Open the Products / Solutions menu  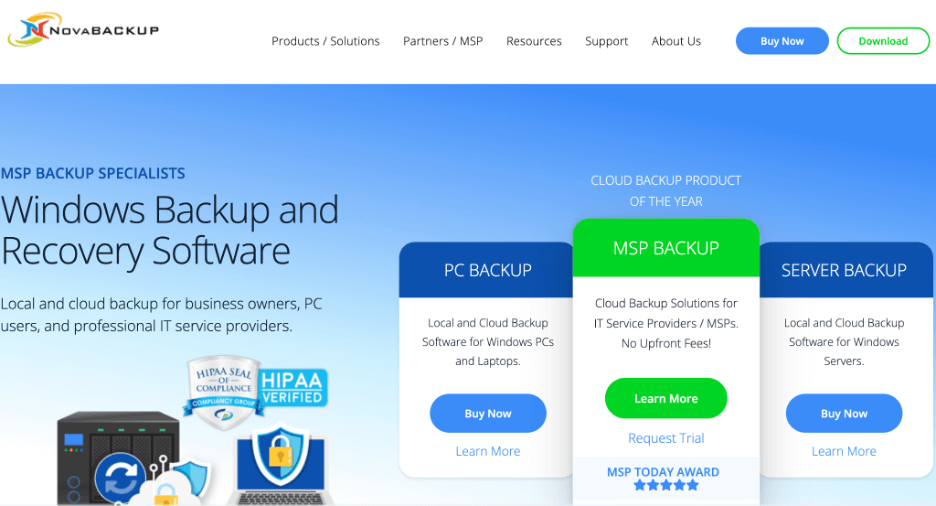tap(325, 41)
